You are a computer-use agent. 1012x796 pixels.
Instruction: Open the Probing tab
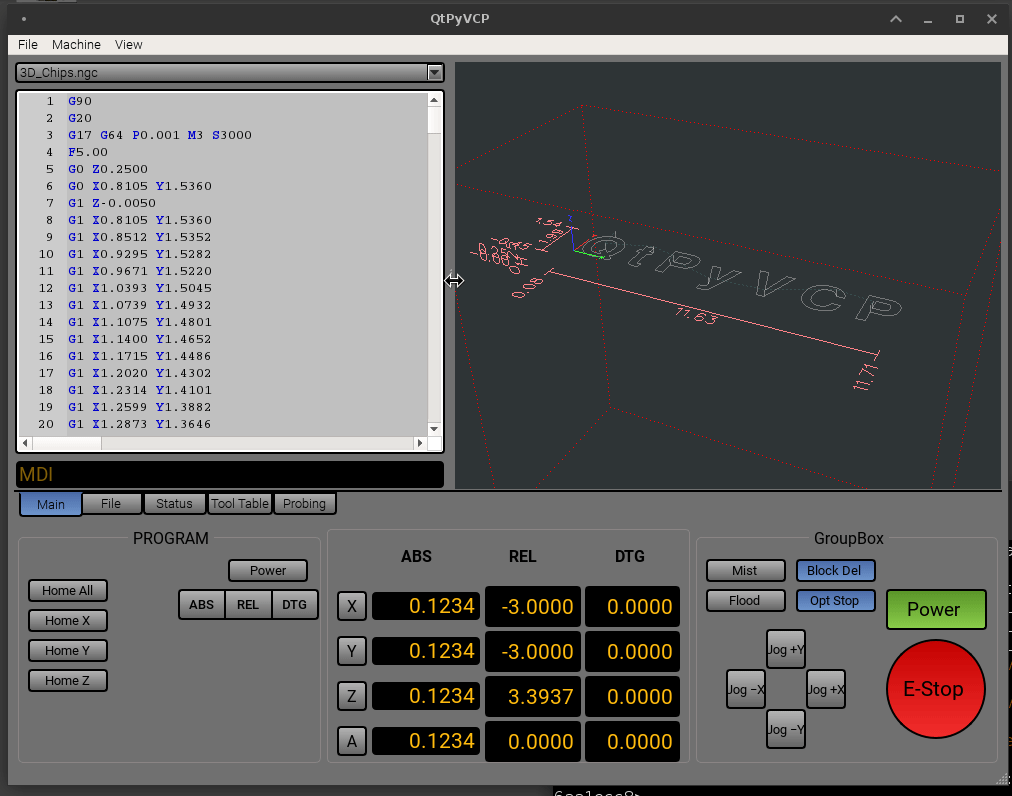point(305,504)
